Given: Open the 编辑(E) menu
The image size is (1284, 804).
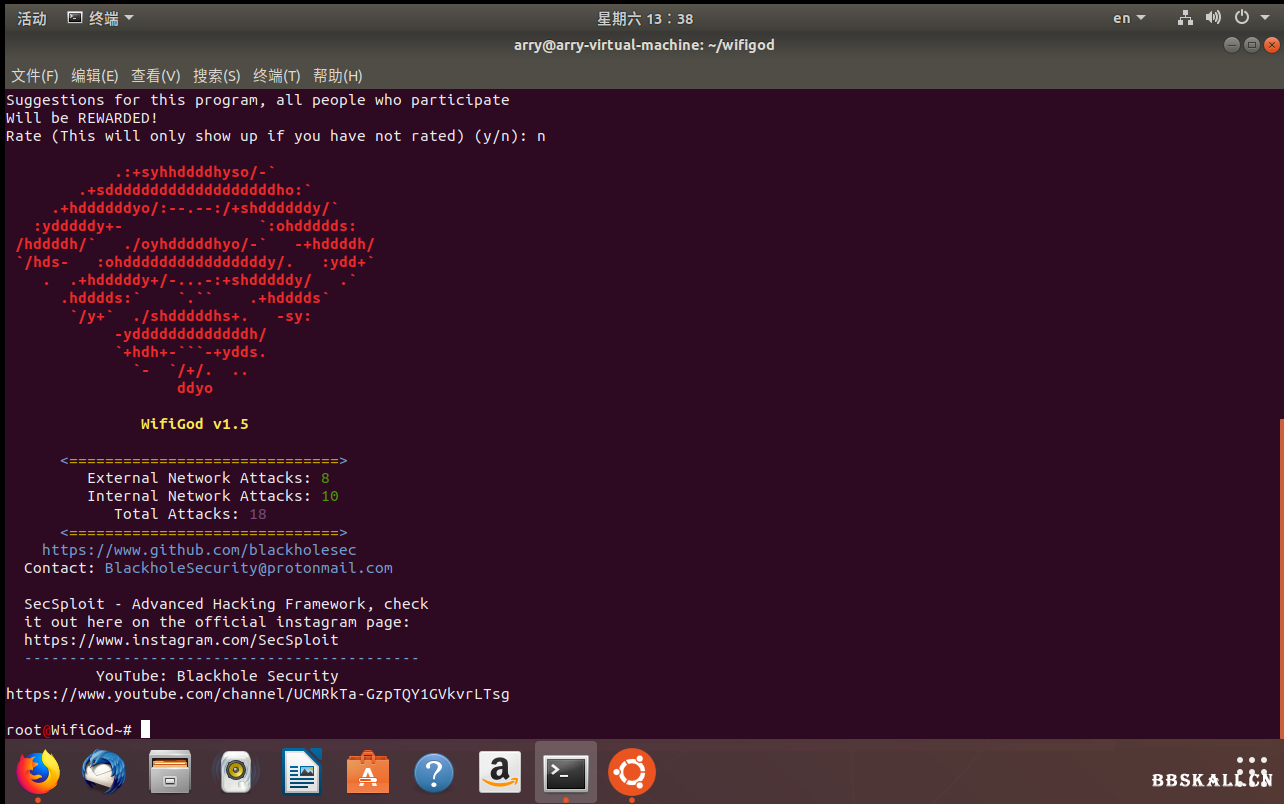Looking at the screenshot, I should coord(95,76).
